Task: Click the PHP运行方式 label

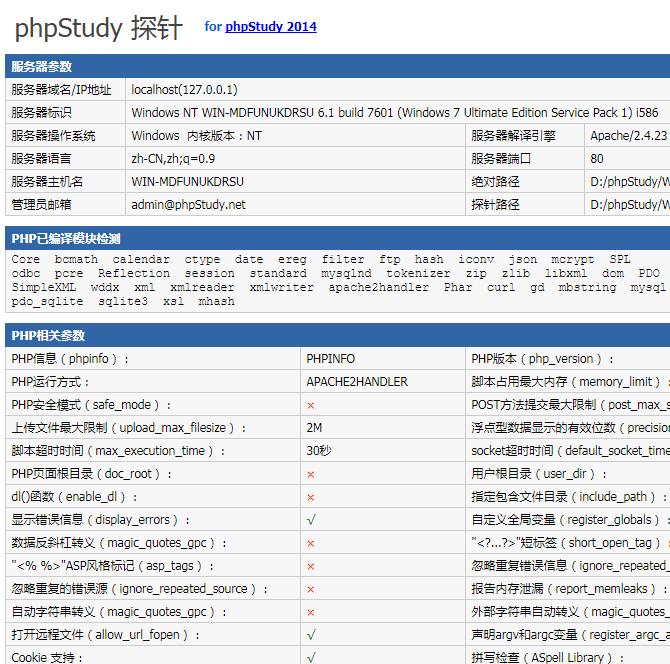Action: click(50, 382)
